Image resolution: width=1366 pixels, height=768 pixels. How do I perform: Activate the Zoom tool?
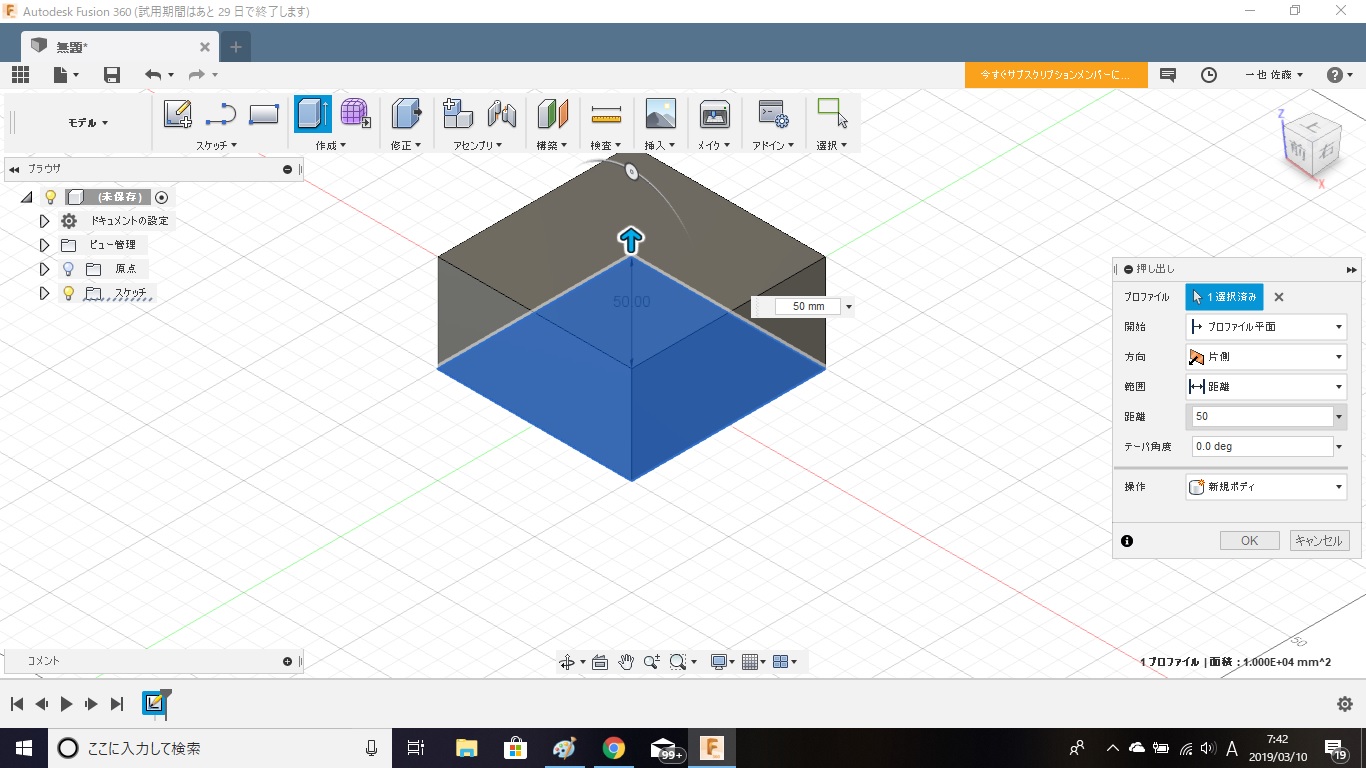pos(652,662)
